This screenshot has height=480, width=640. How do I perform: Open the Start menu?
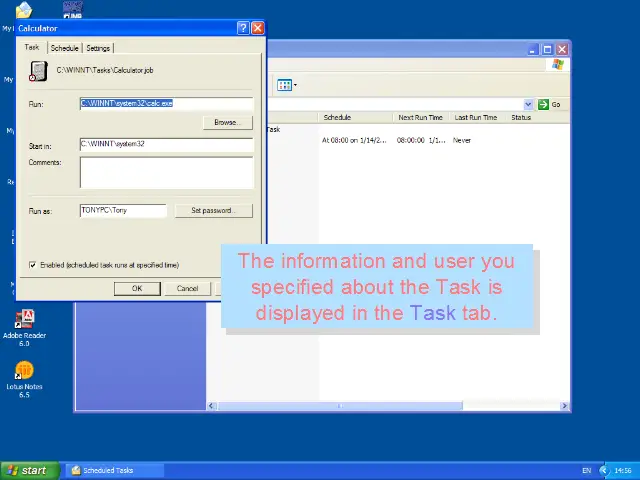[27, 470]
